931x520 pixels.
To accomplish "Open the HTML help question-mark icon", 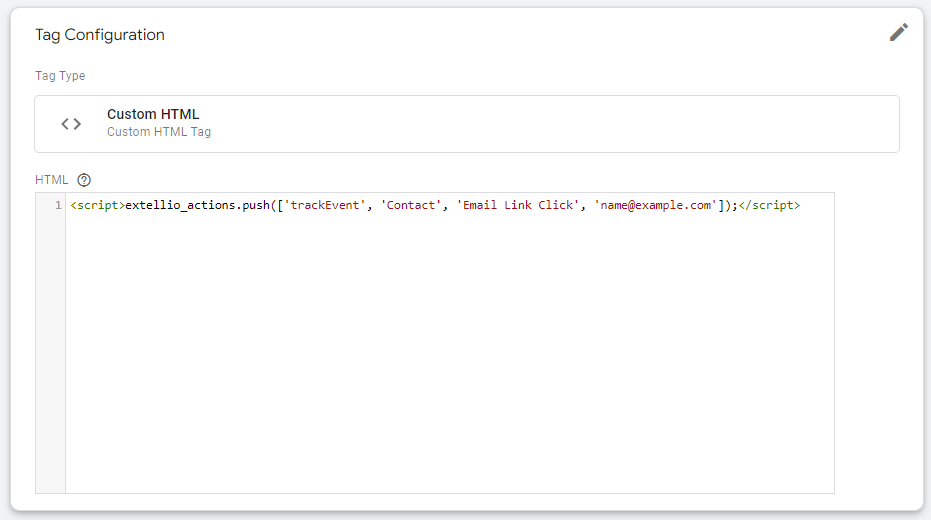I will 84,180.
